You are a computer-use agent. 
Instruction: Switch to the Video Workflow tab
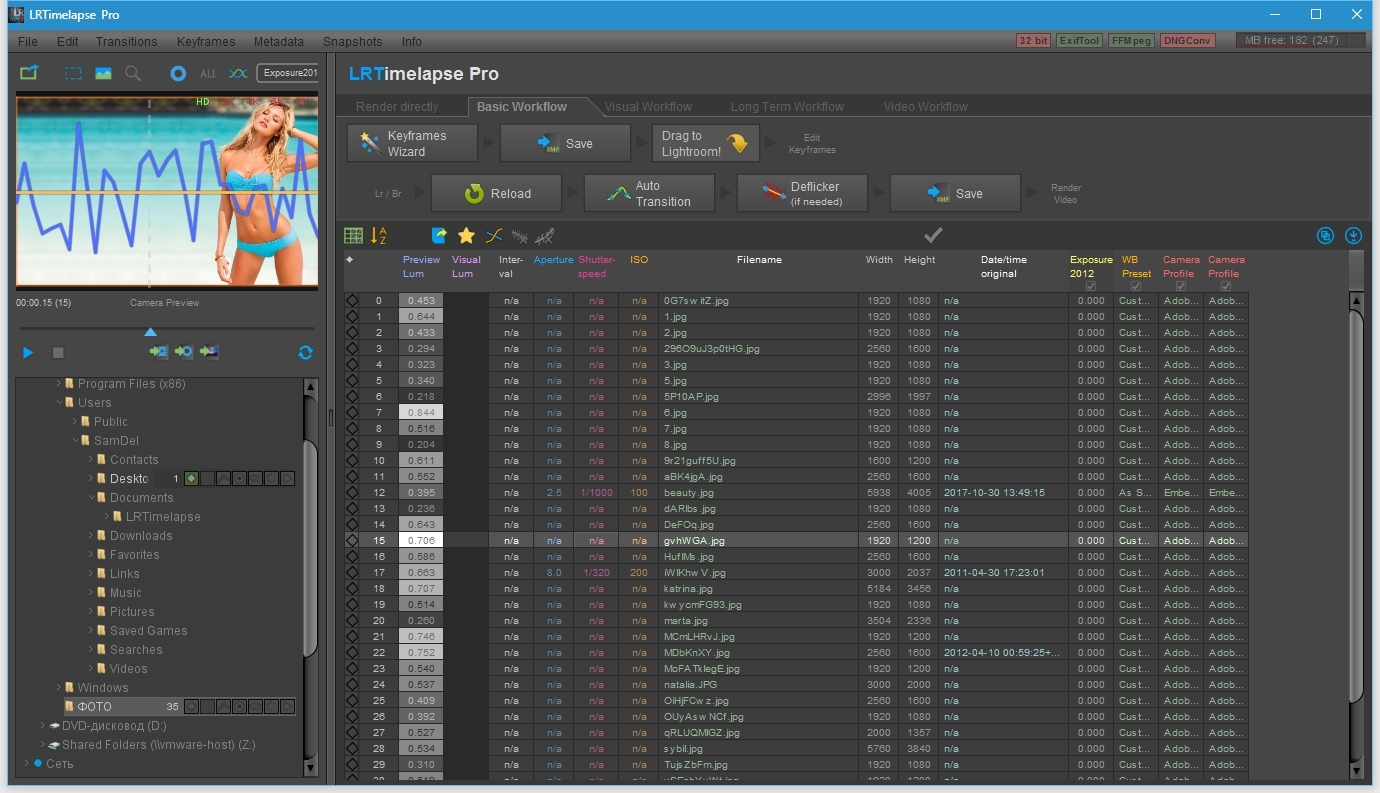[x=926, y=107]
